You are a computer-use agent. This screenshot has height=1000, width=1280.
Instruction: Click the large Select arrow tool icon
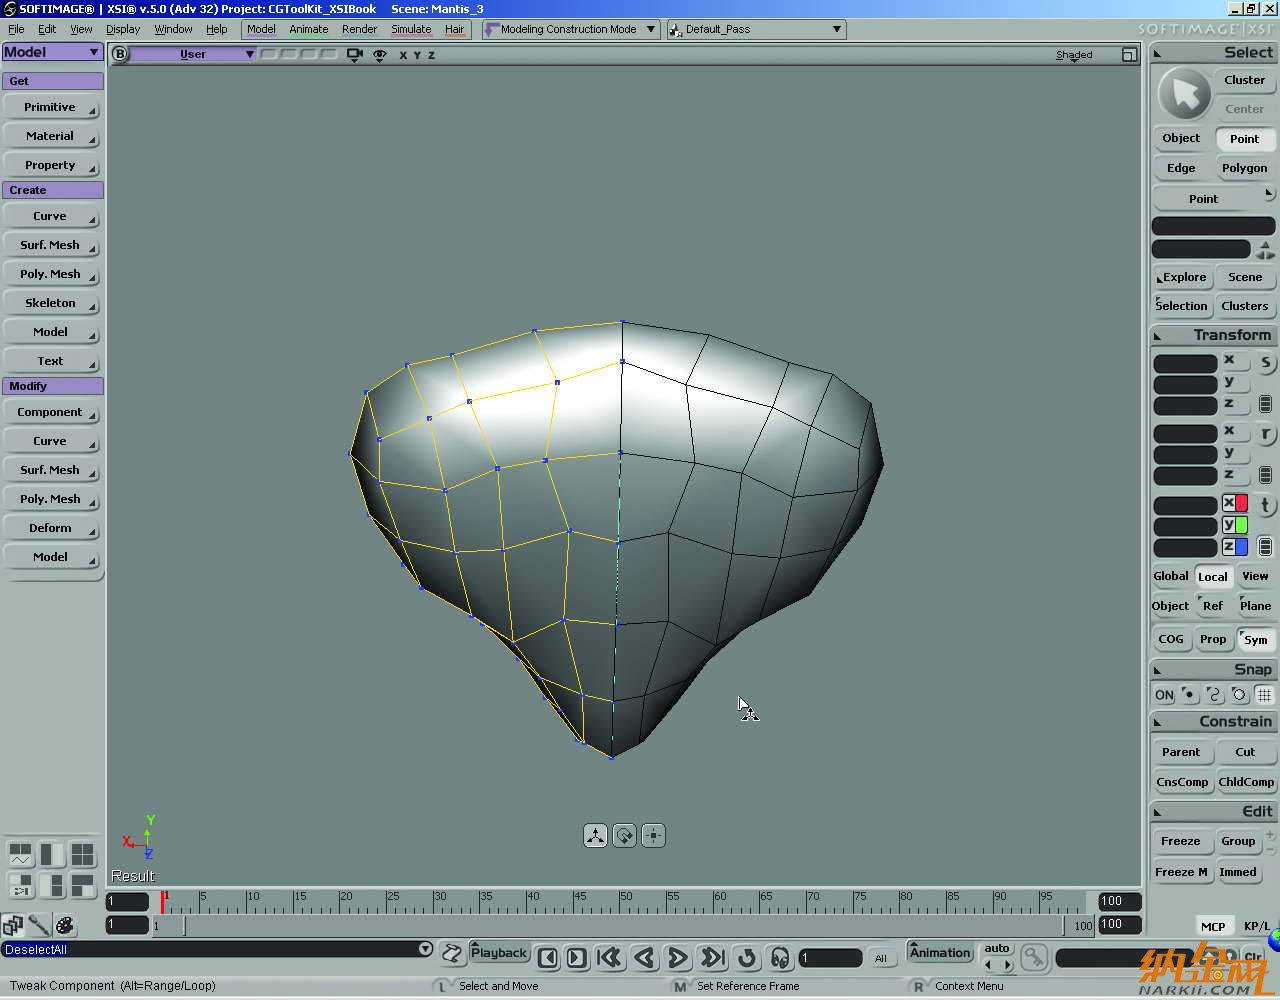point(1184,94)
